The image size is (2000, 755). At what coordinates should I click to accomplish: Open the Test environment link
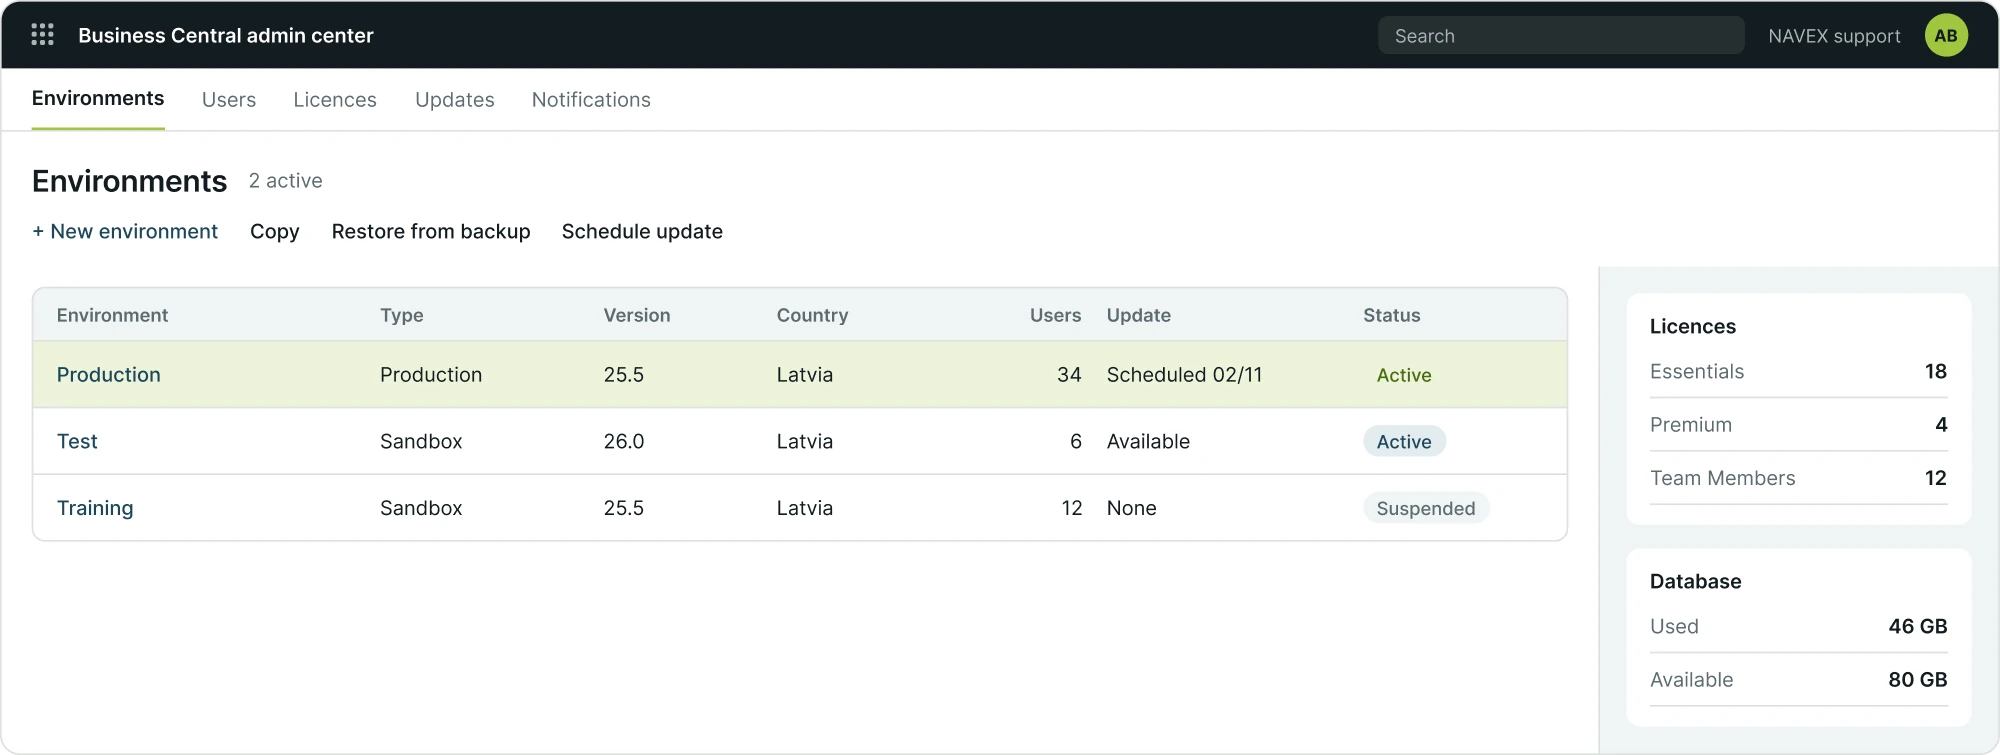pos(77,441)
